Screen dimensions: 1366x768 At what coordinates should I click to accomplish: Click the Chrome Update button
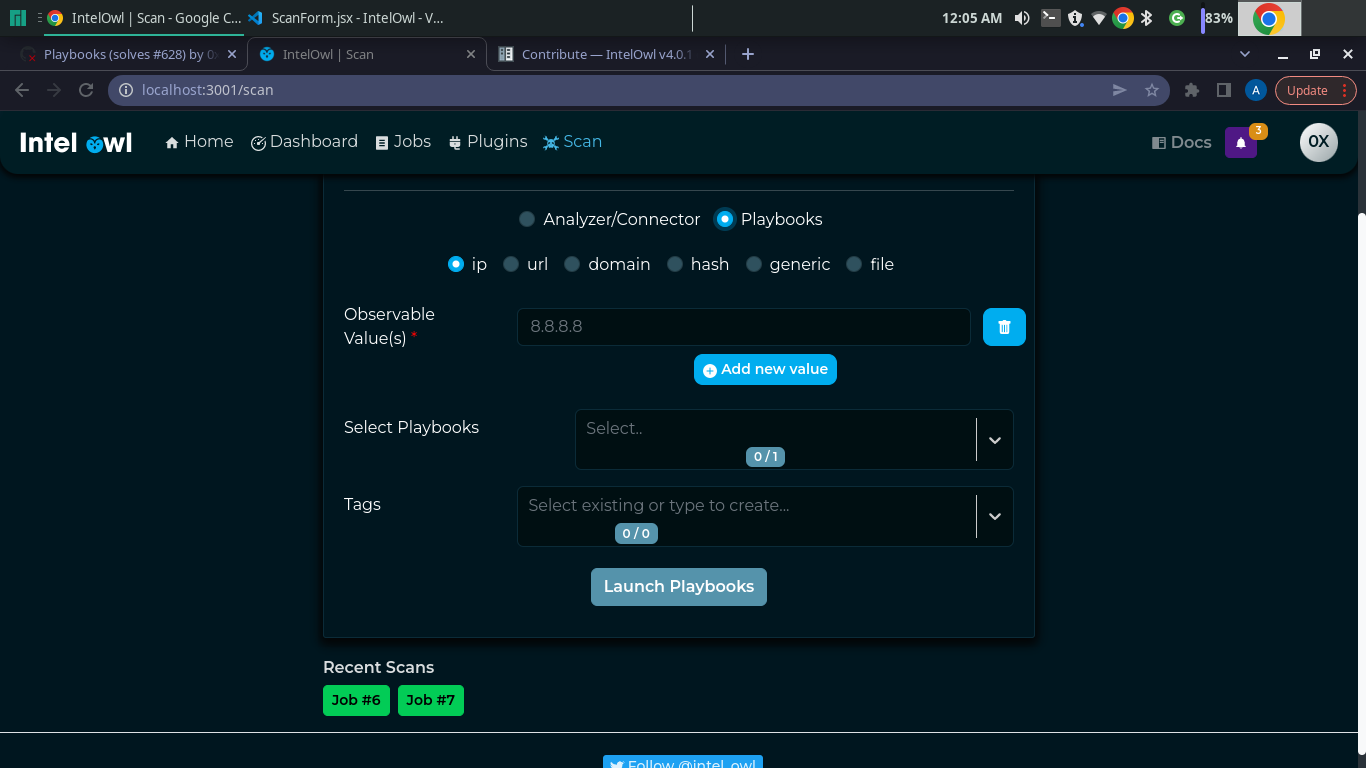coord(1316,90)
